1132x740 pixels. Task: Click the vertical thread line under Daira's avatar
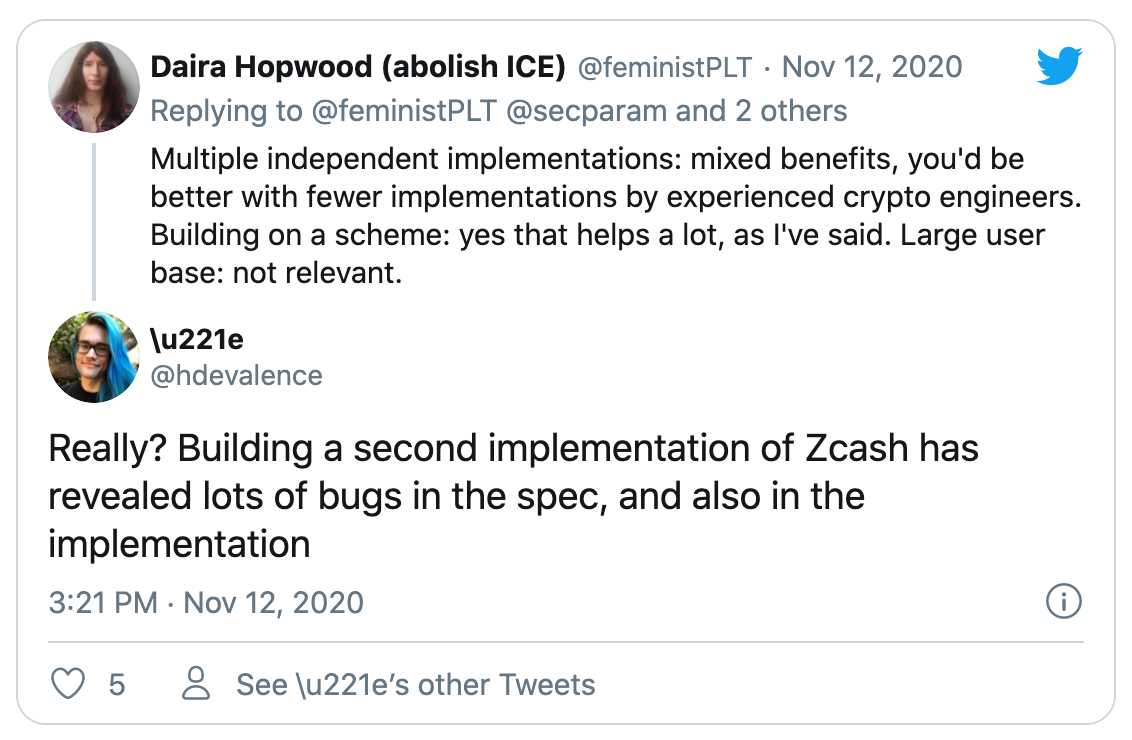click(x=94, y=220)
